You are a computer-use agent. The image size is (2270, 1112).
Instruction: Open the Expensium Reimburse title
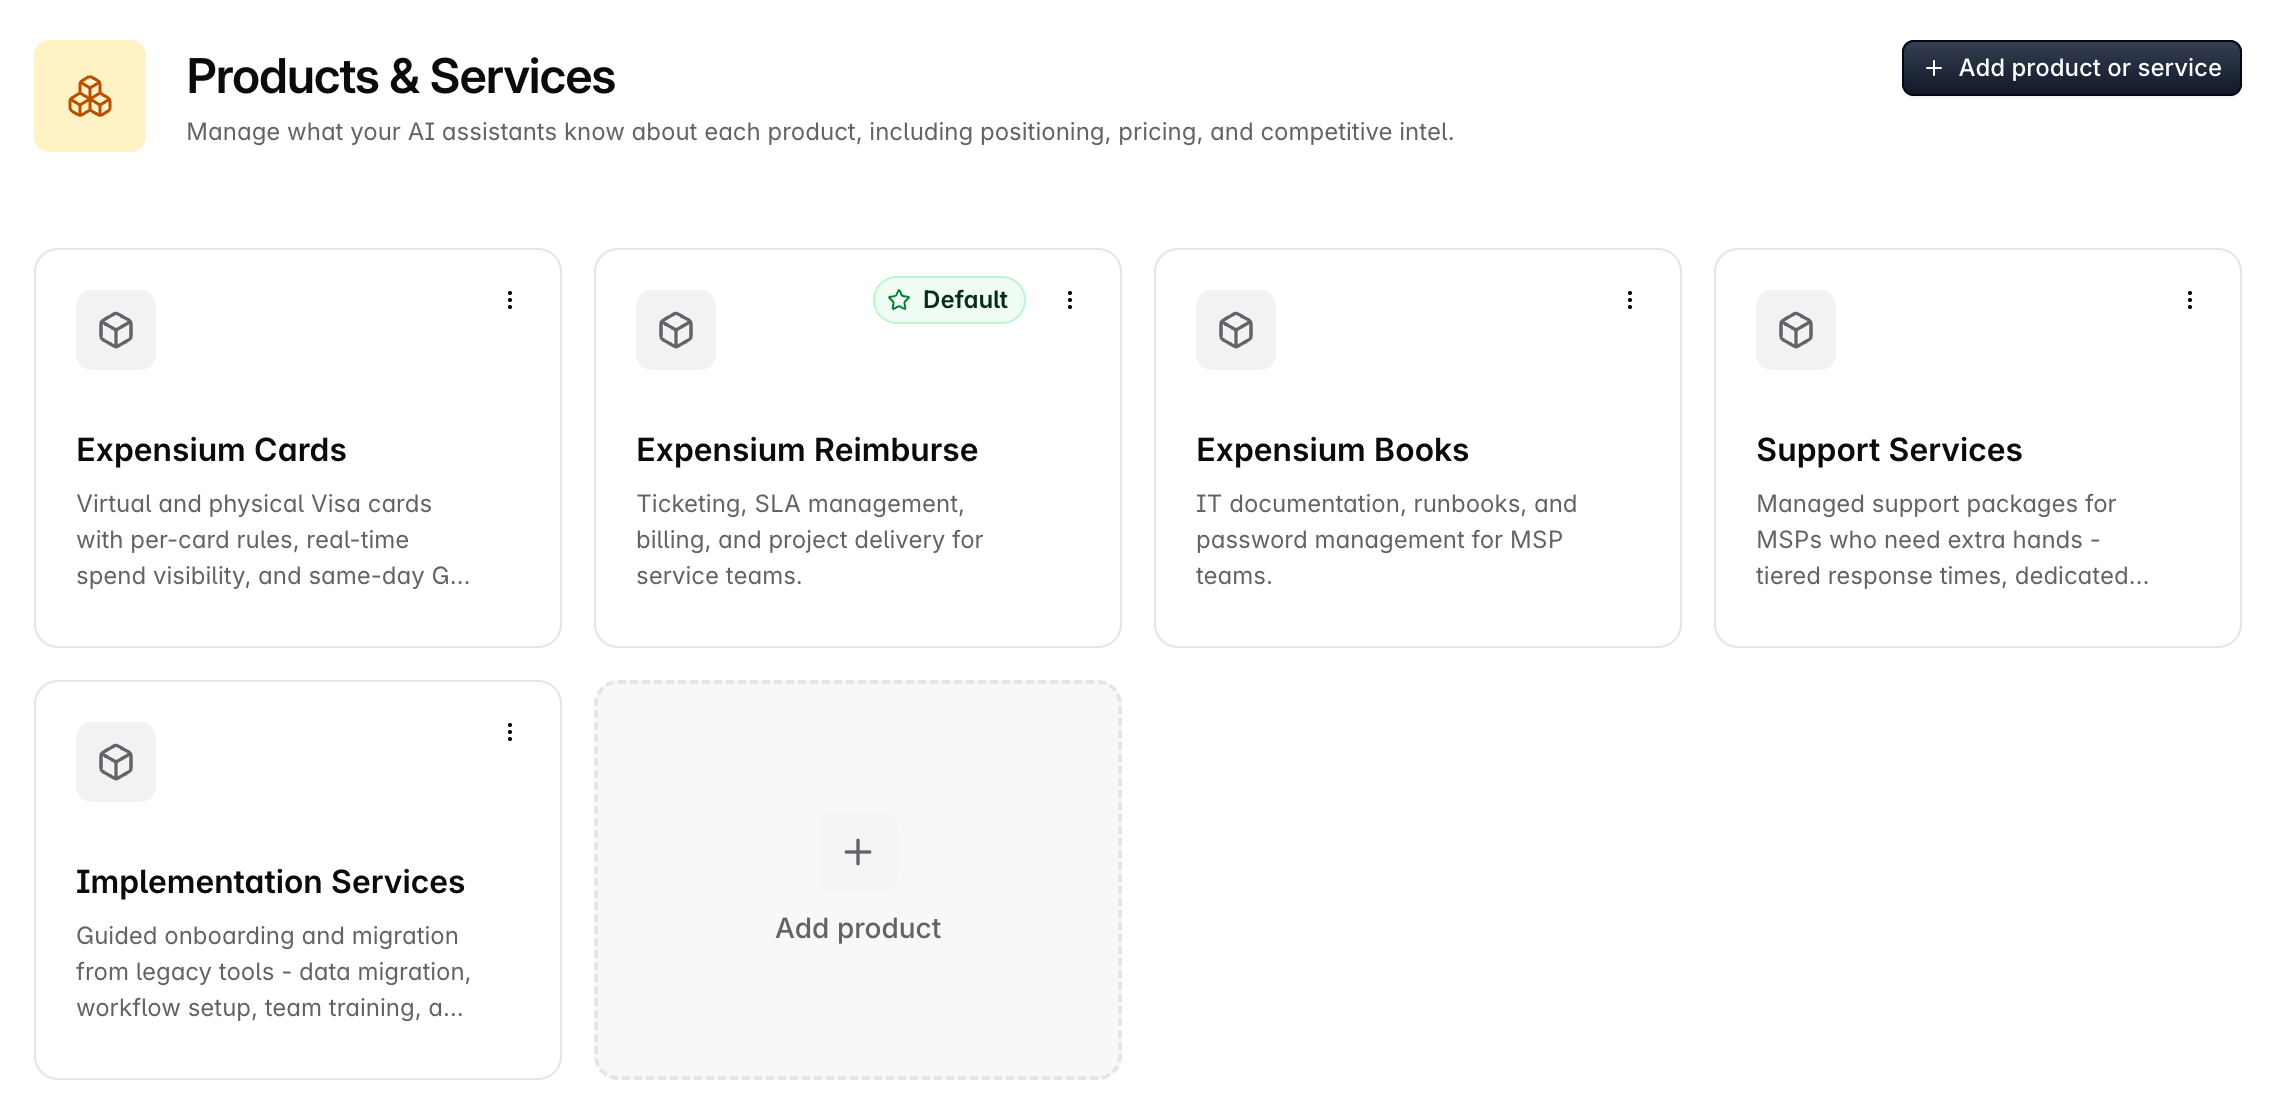807,450
